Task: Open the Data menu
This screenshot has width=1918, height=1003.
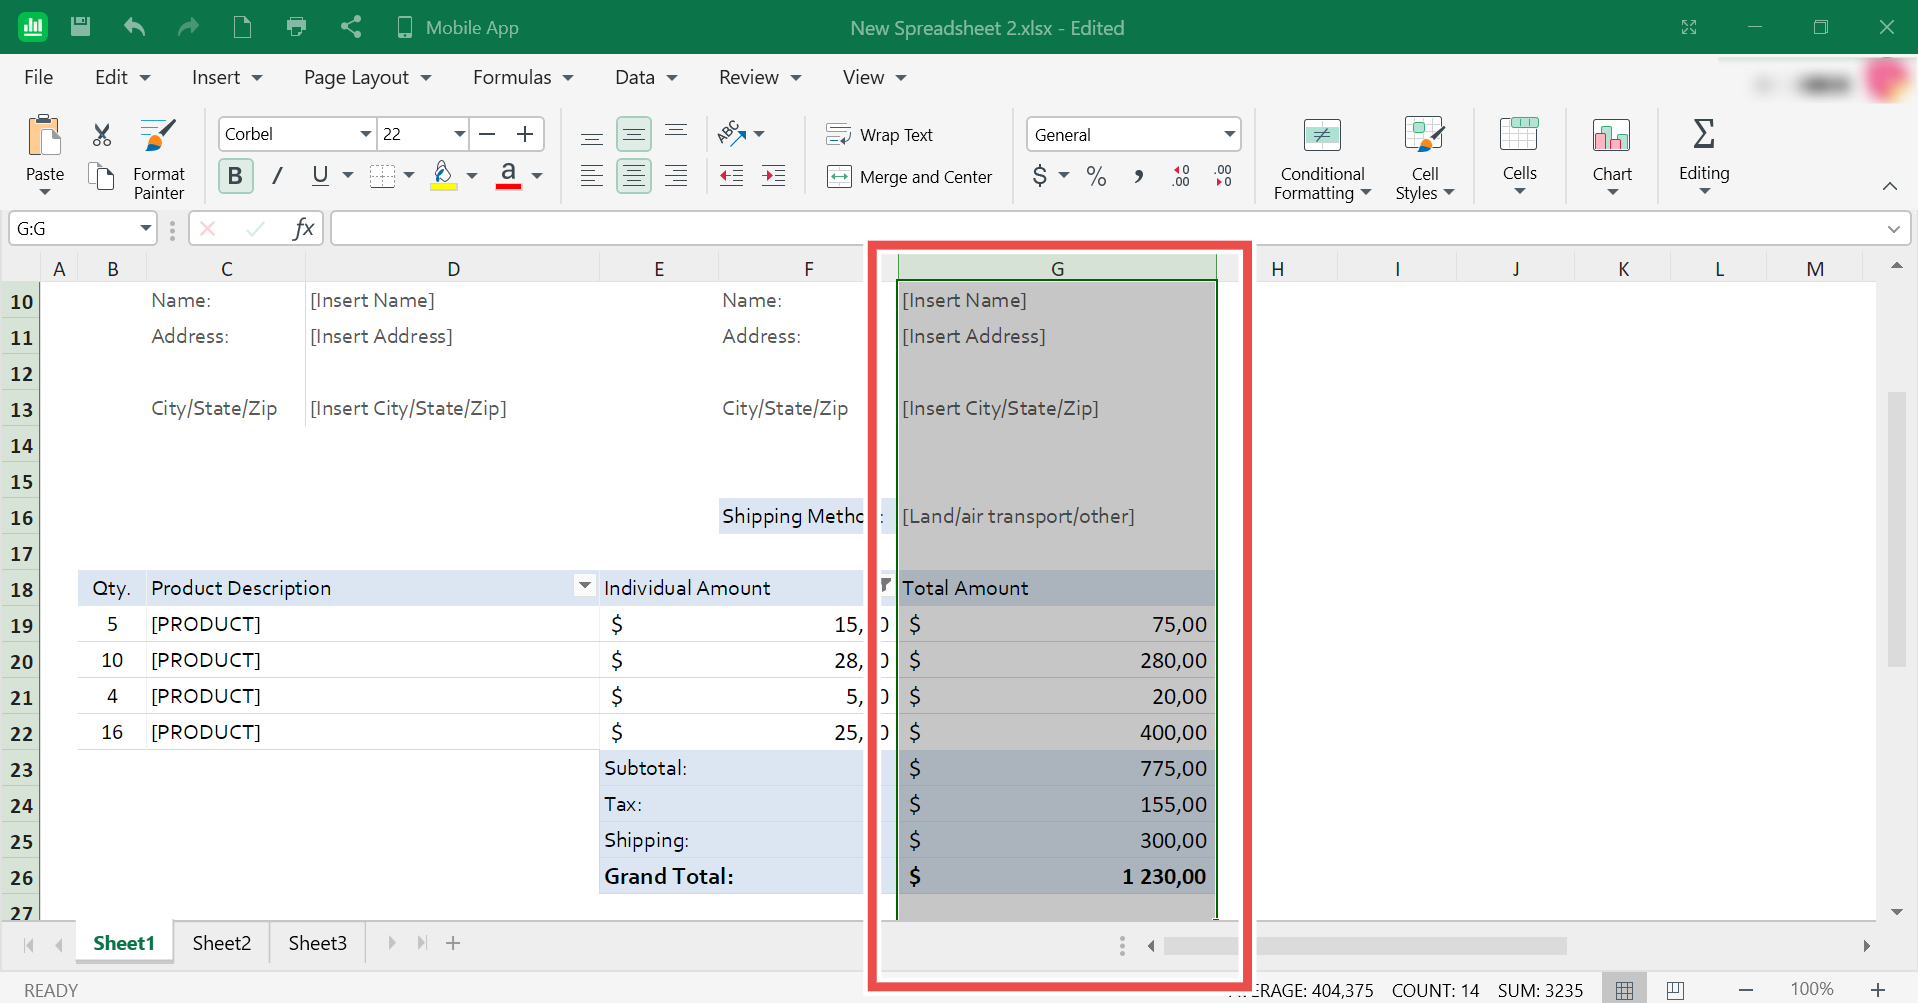Action: (x=646, y=77)
